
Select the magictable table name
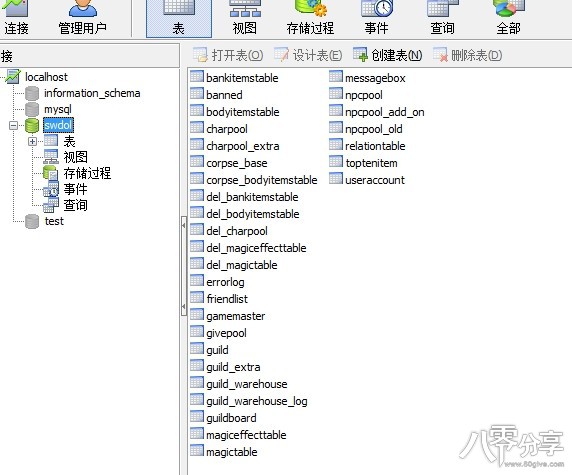pos(232,452)
